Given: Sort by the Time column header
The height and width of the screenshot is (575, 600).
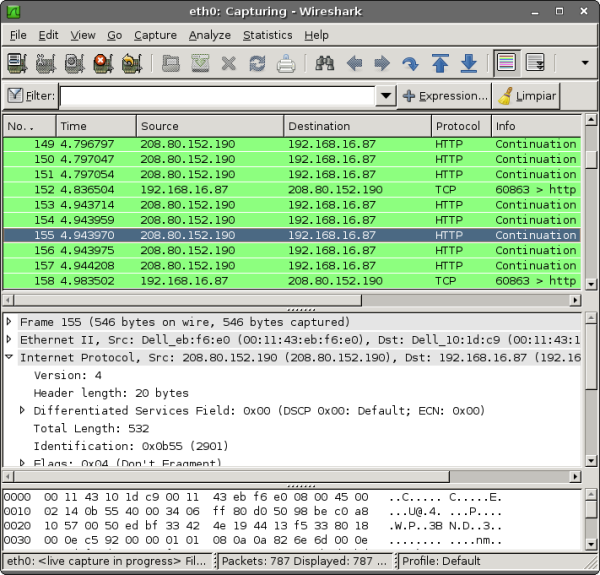Looking at the screenshot, I should (96, 126).
